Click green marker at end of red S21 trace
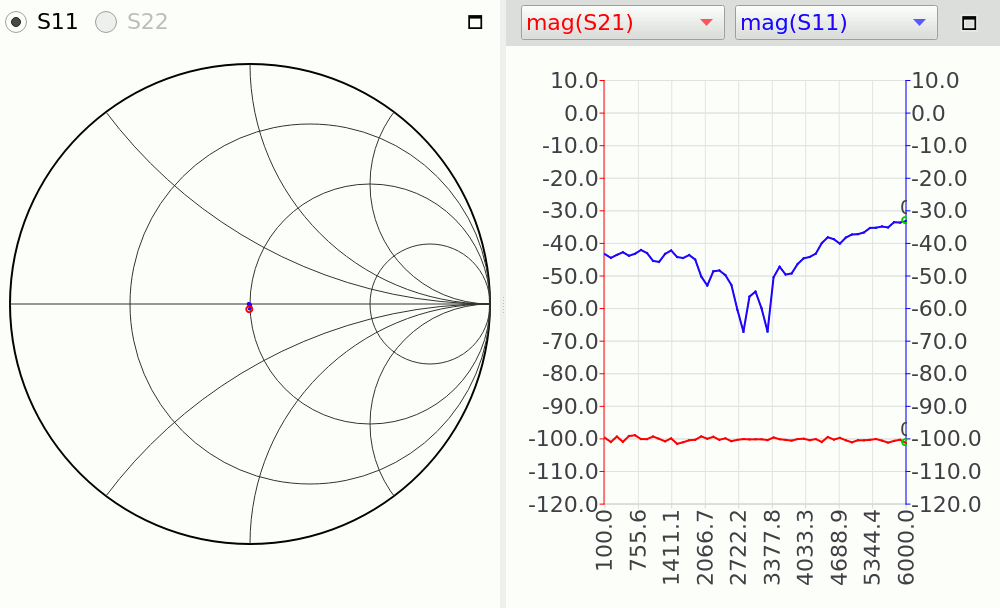1000x608 pixels. [905, 441]
